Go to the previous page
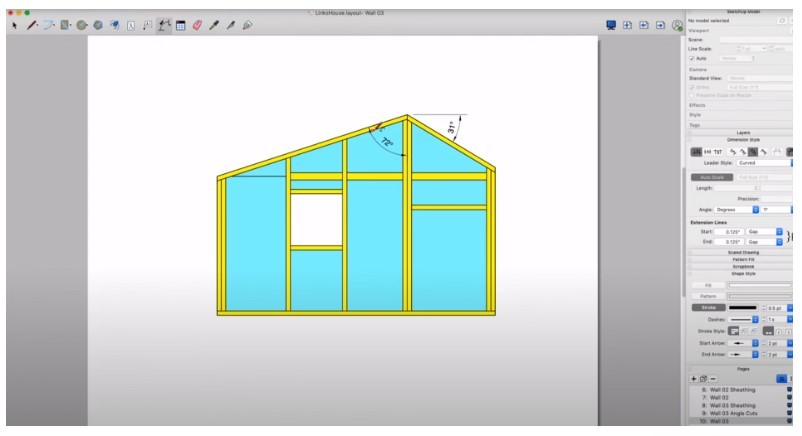The width and height of the screenshot is (802, 436). 644,25
